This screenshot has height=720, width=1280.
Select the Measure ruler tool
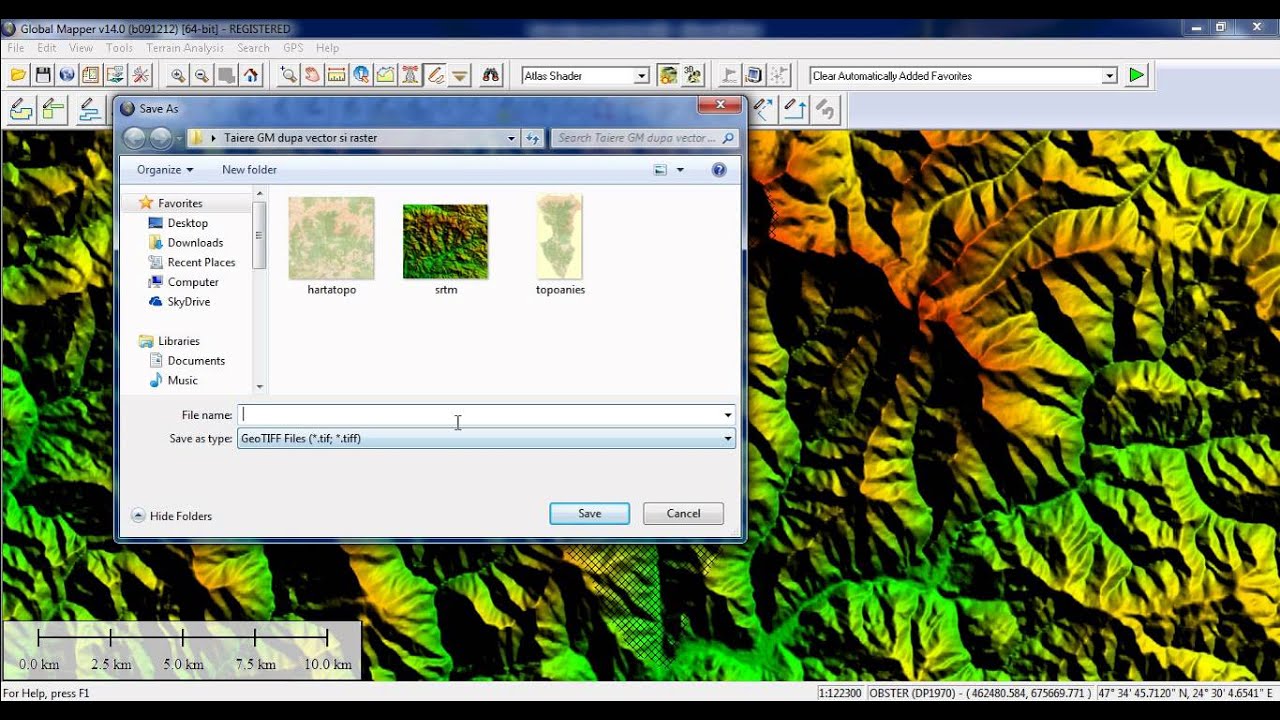click(x=336, y=75)
